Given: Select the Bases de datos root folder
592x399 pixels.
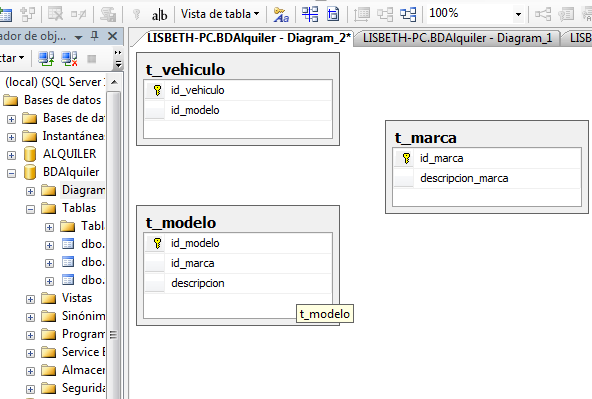Looking at the screenshot, I should point(62,100).
